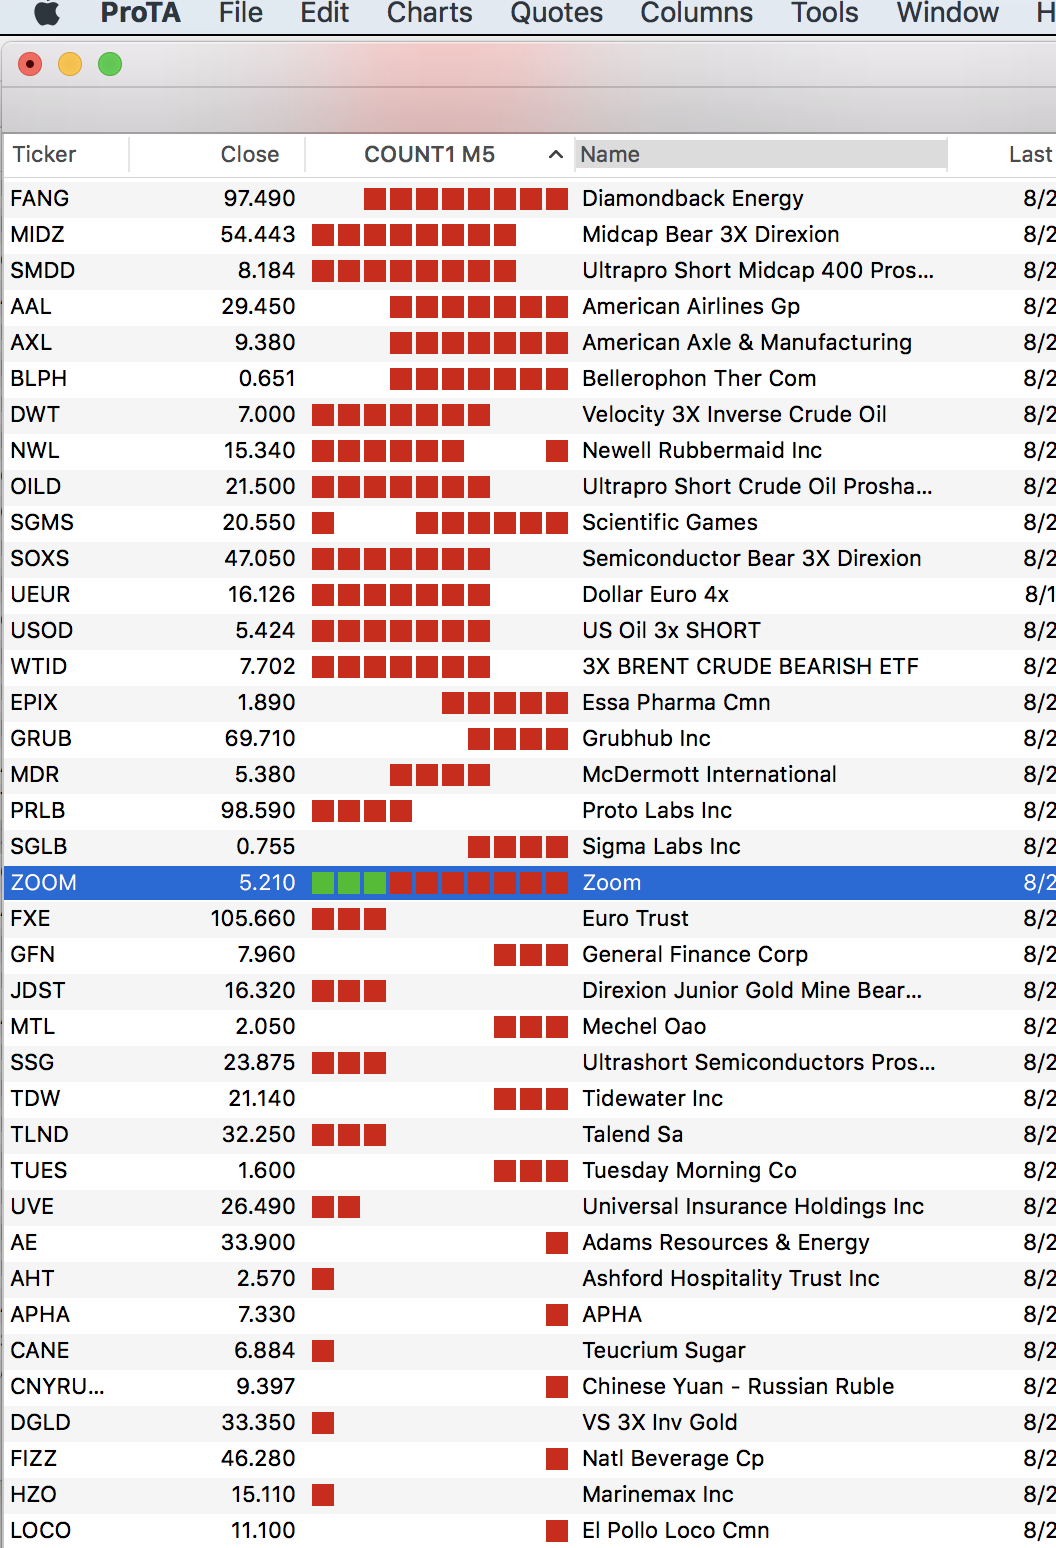Open the Charts menu
Image resolution: width=1056 pixels, height=1548 pixels.
430,12
